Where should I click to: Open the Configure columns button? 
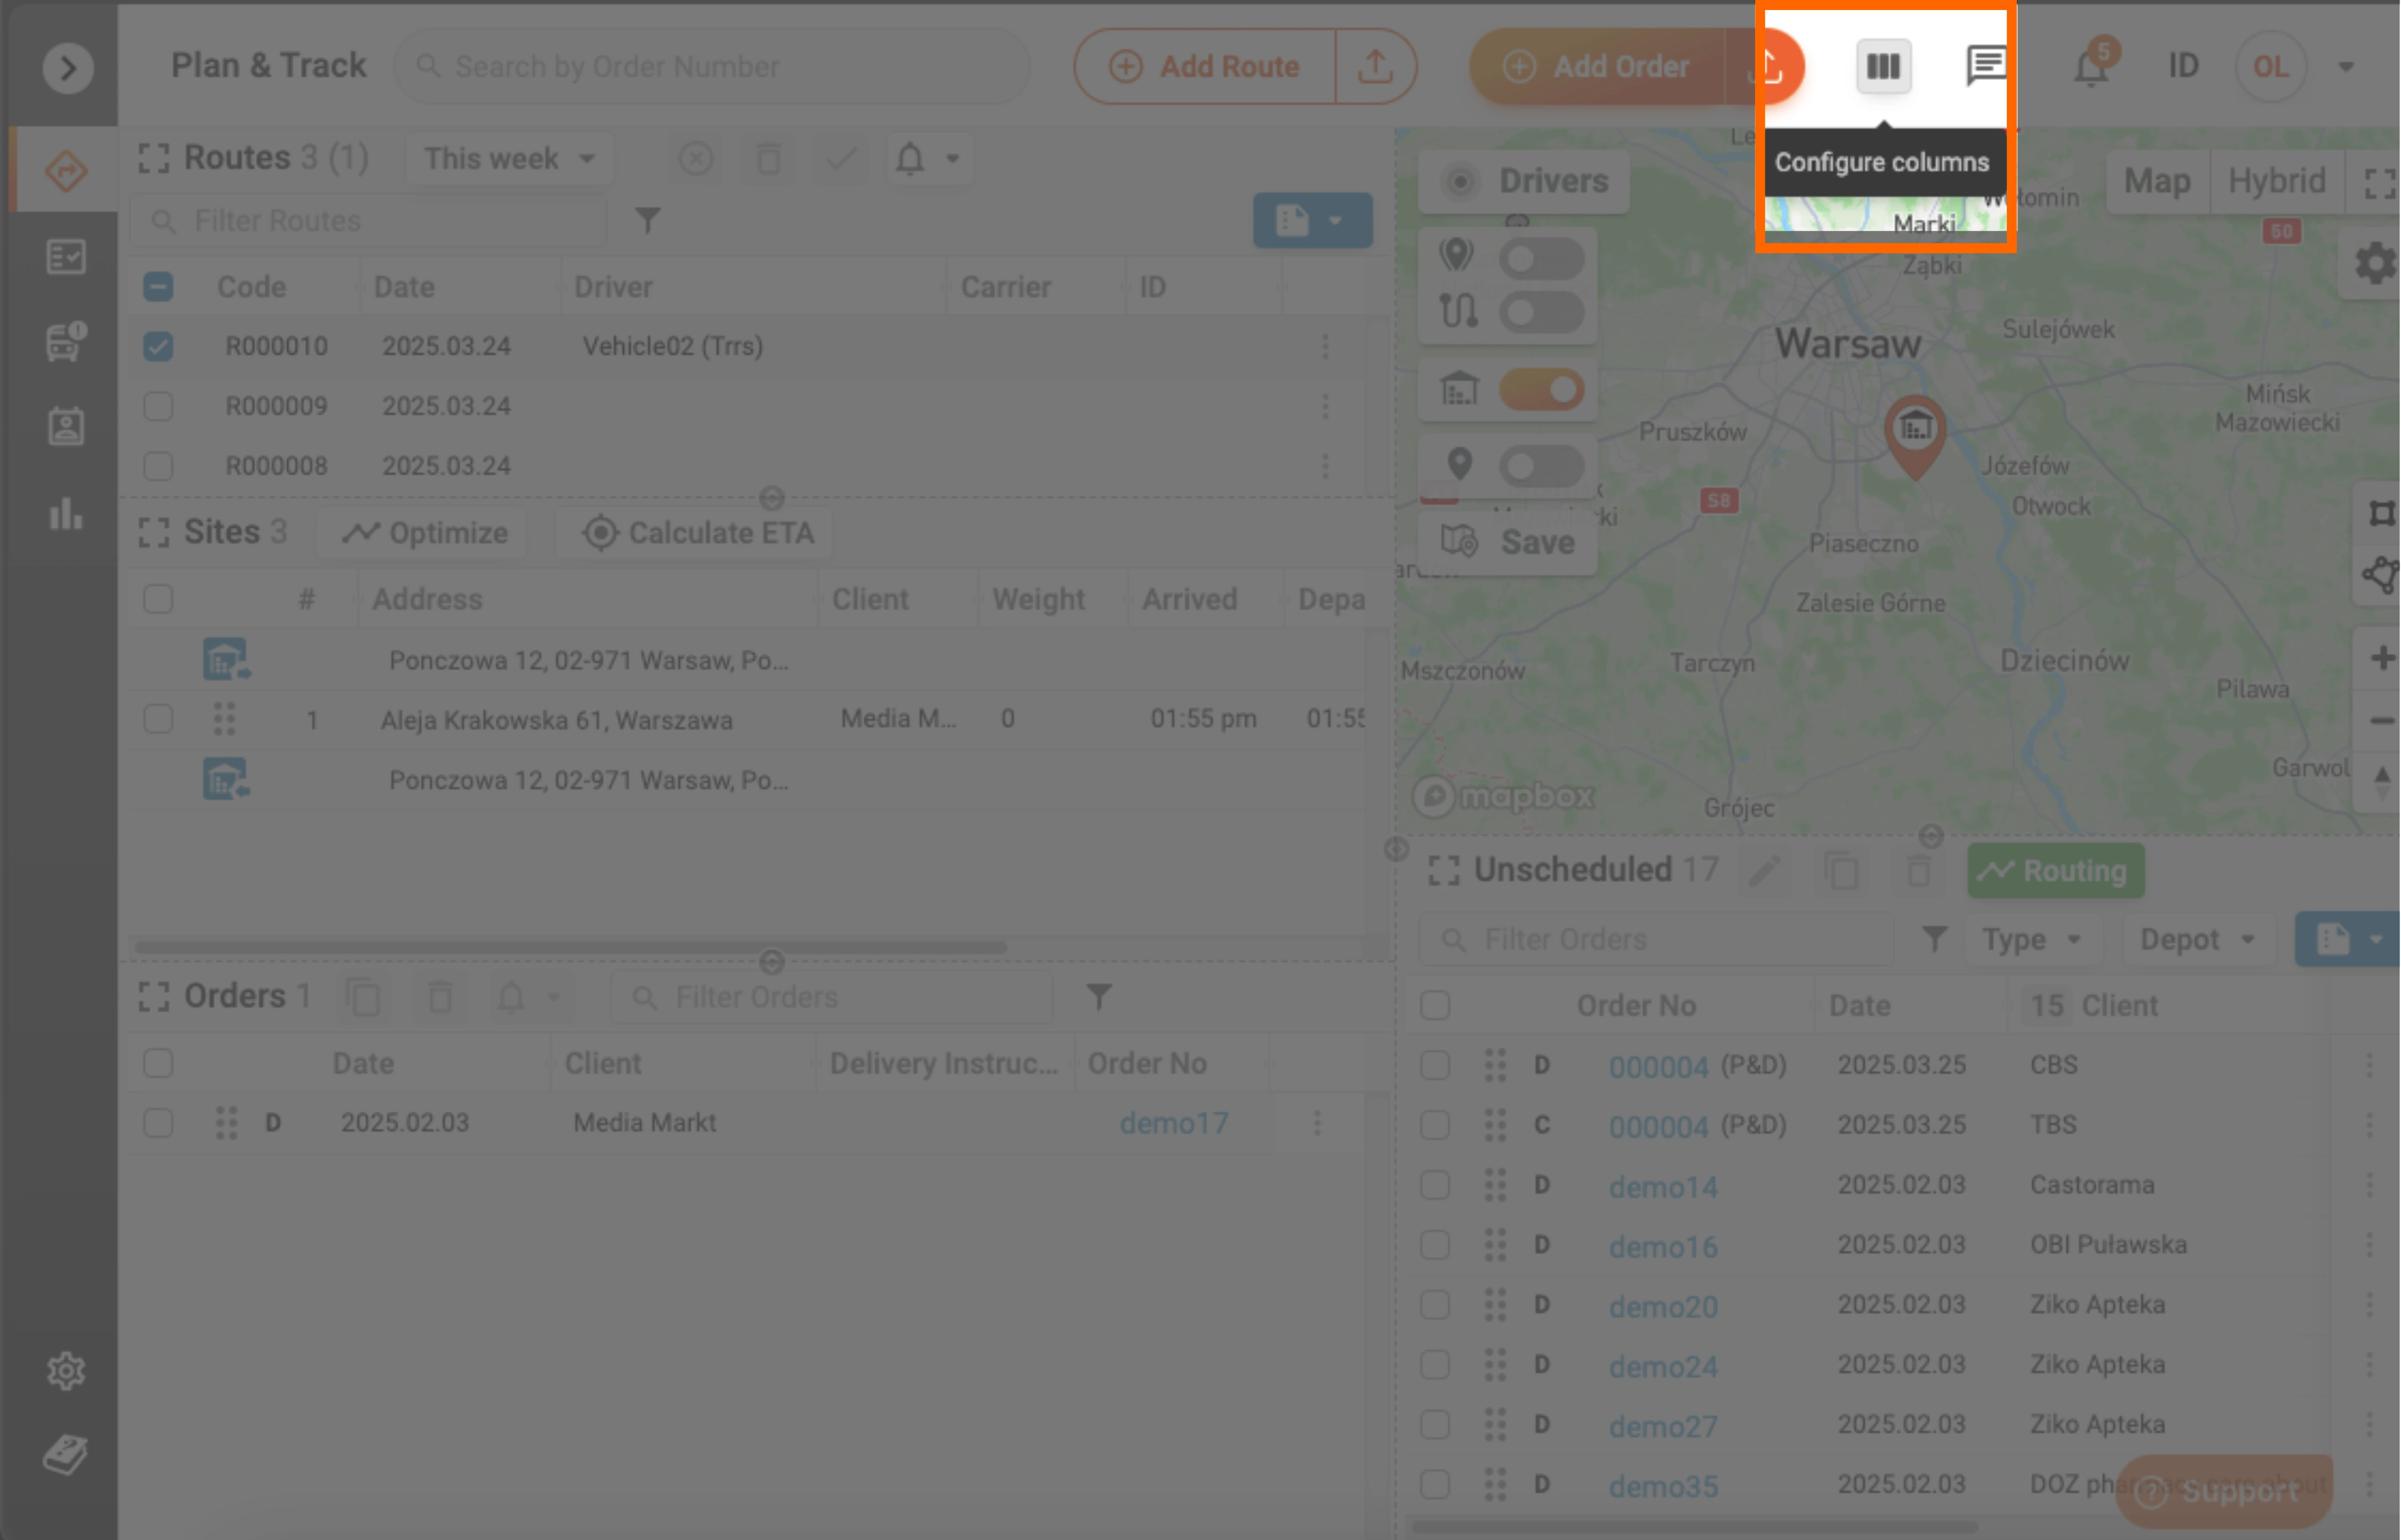coord(1883,66)
